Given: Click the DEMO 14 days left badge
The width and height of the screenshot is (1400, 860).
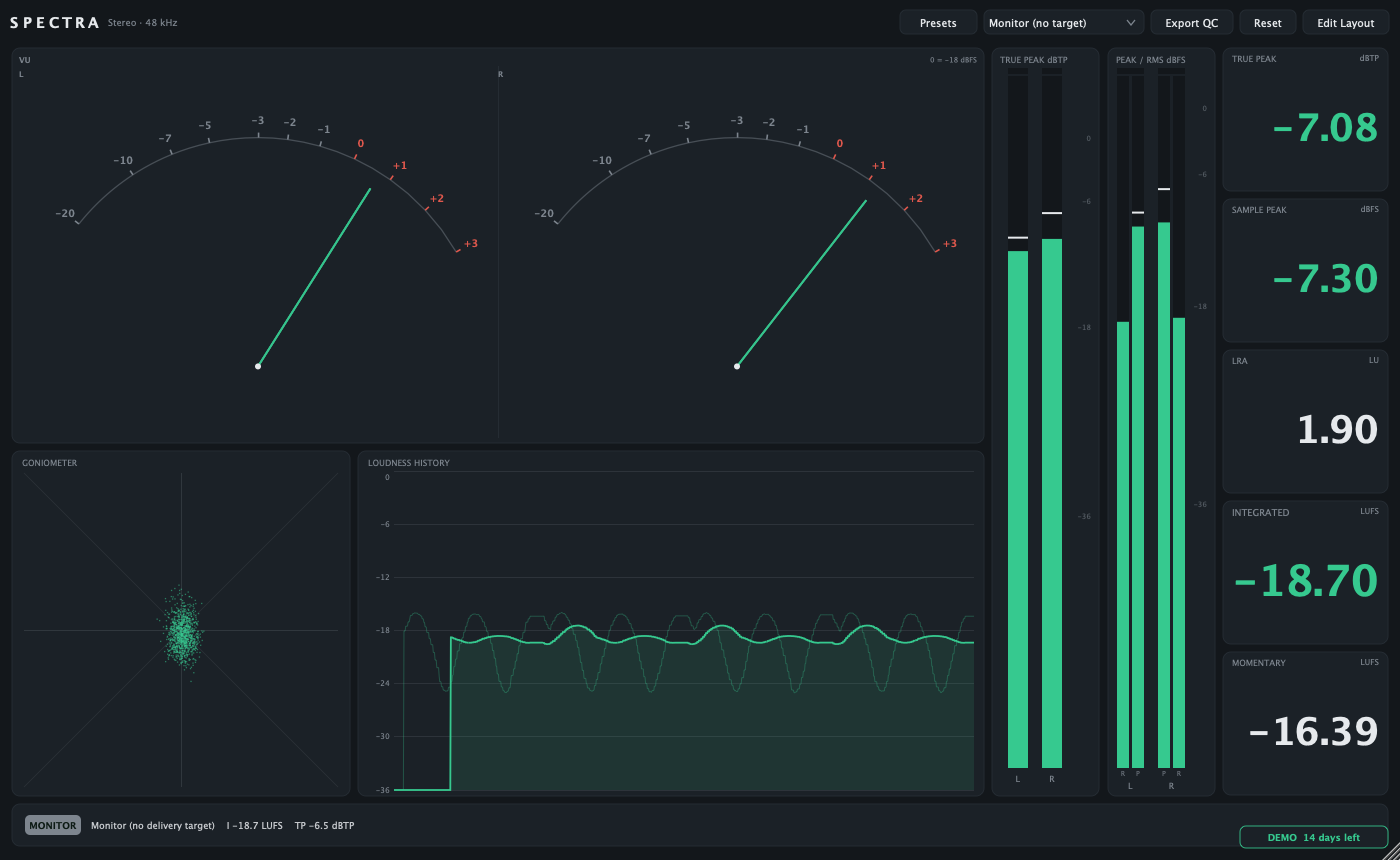Looking at the screenshot, I should (1314, 837).
